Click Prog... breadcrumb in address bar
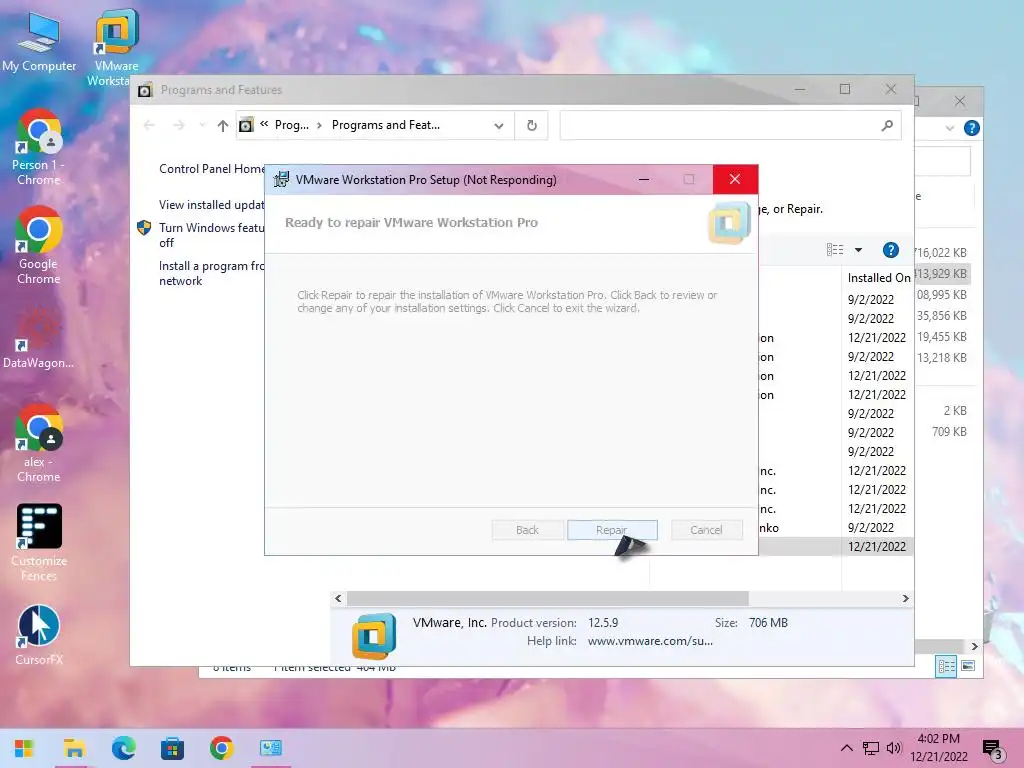The height and width of the screenshot is (768, 1024). (x=291, y=125)
